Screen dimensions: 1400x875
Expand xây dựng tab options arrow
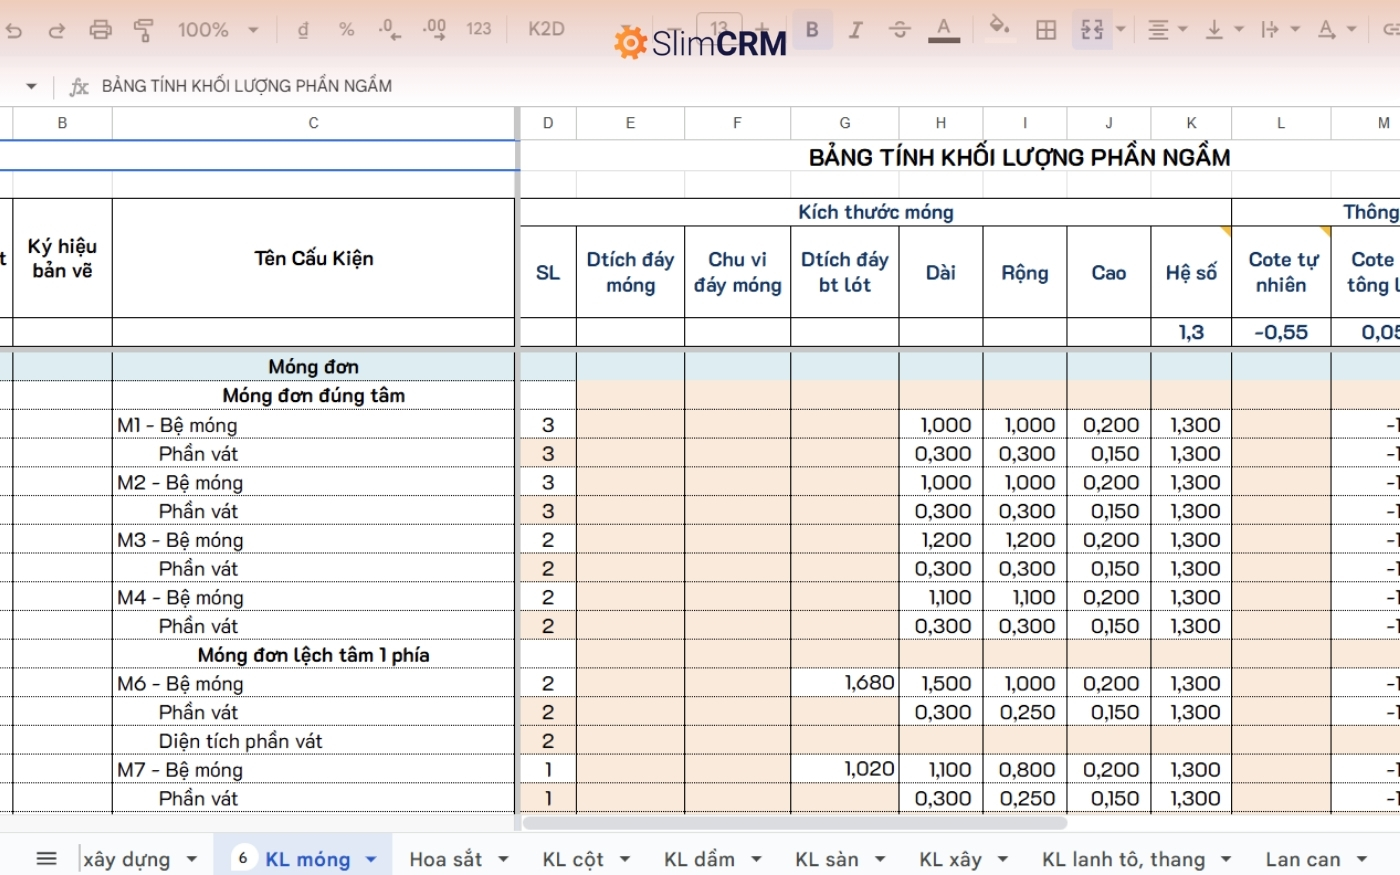click(x=191, y=859)
